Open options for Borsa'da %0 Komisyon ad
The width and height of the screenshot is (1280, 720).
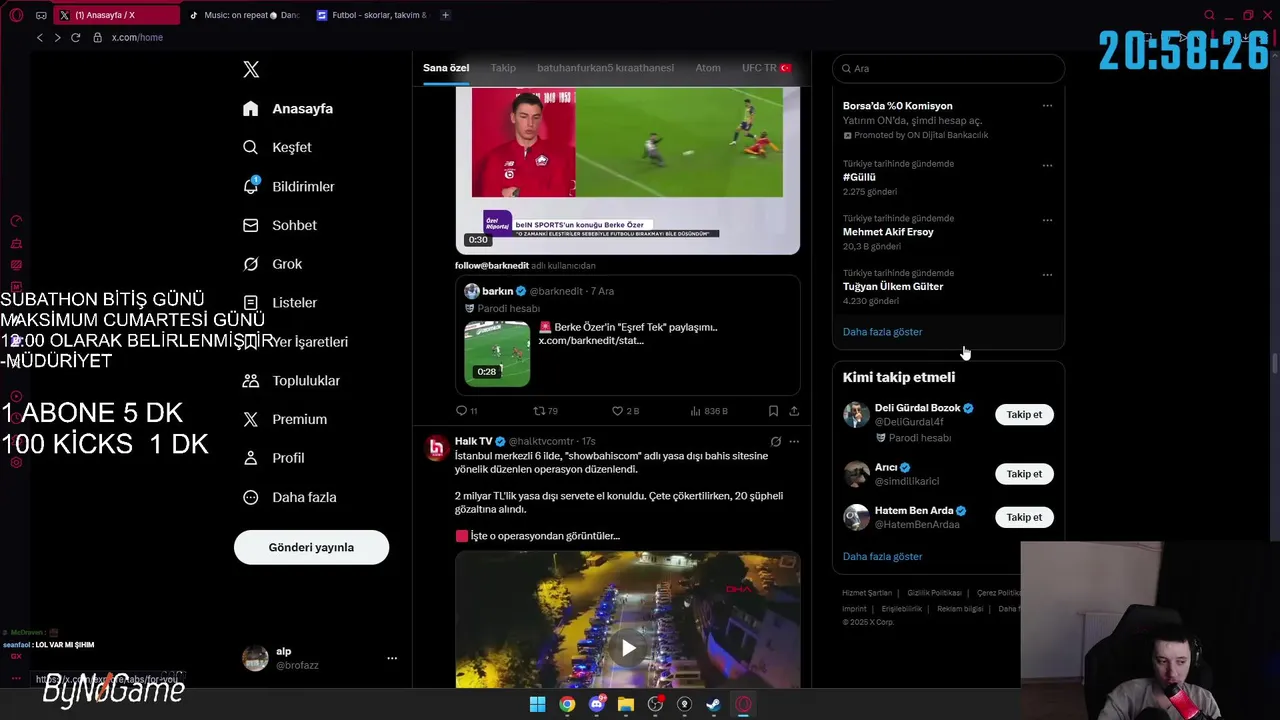tap(1047, 106)
